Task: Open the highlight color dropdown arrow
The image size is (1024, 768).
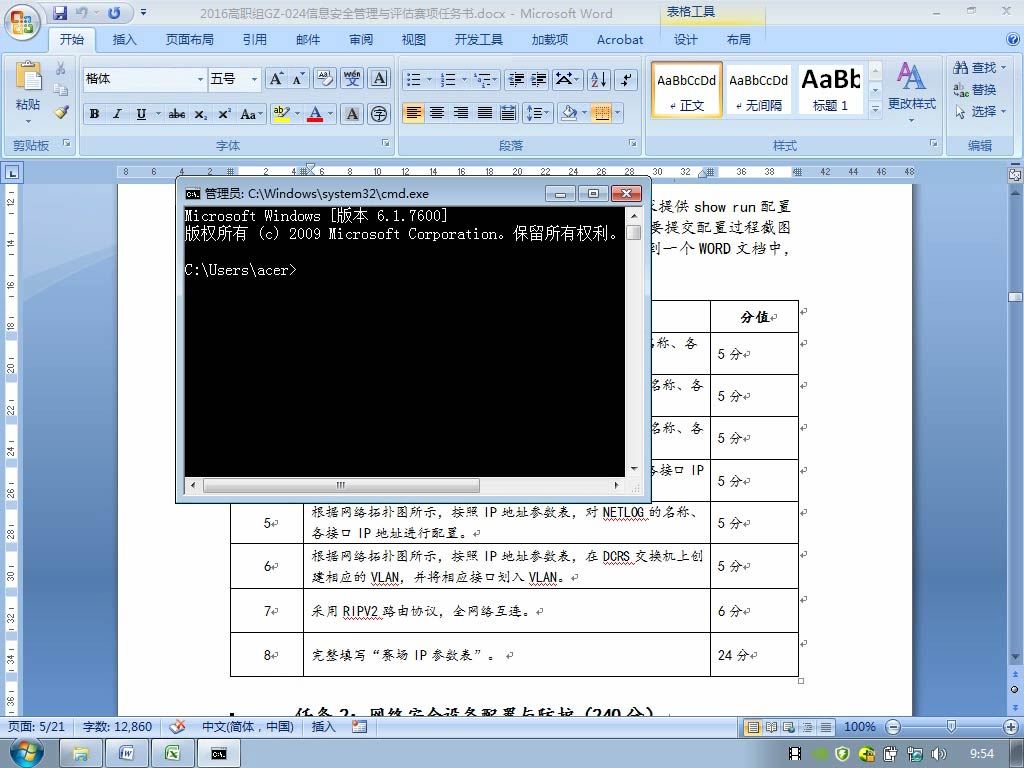Action: (297, 114)
